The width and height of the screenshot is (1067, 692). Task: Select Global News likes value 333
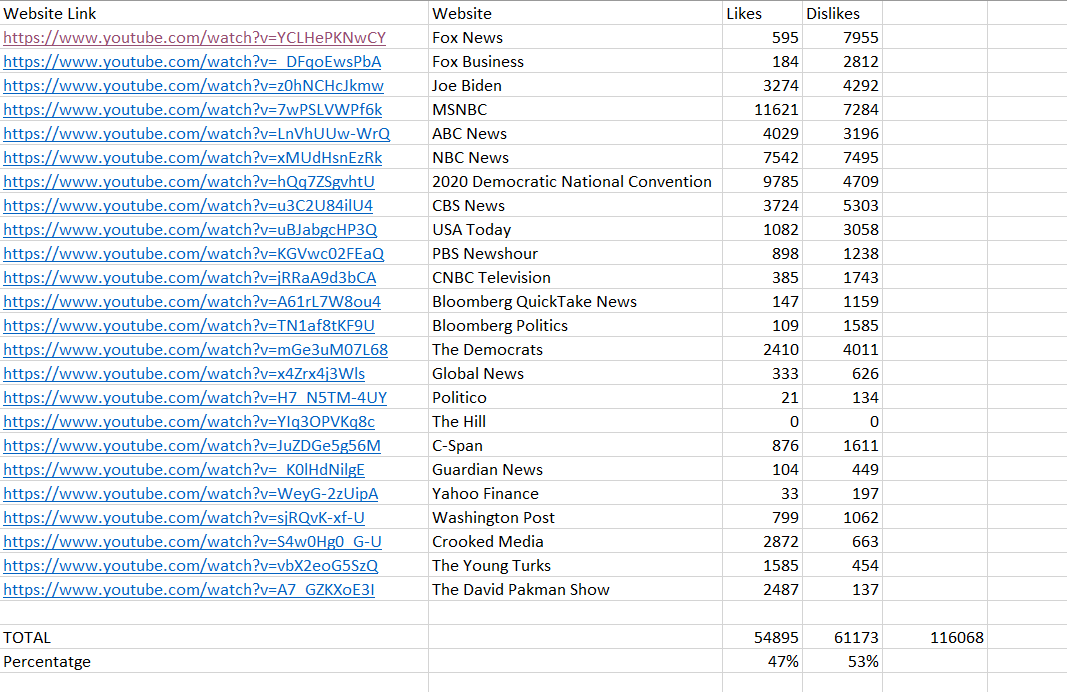point(763,374)
